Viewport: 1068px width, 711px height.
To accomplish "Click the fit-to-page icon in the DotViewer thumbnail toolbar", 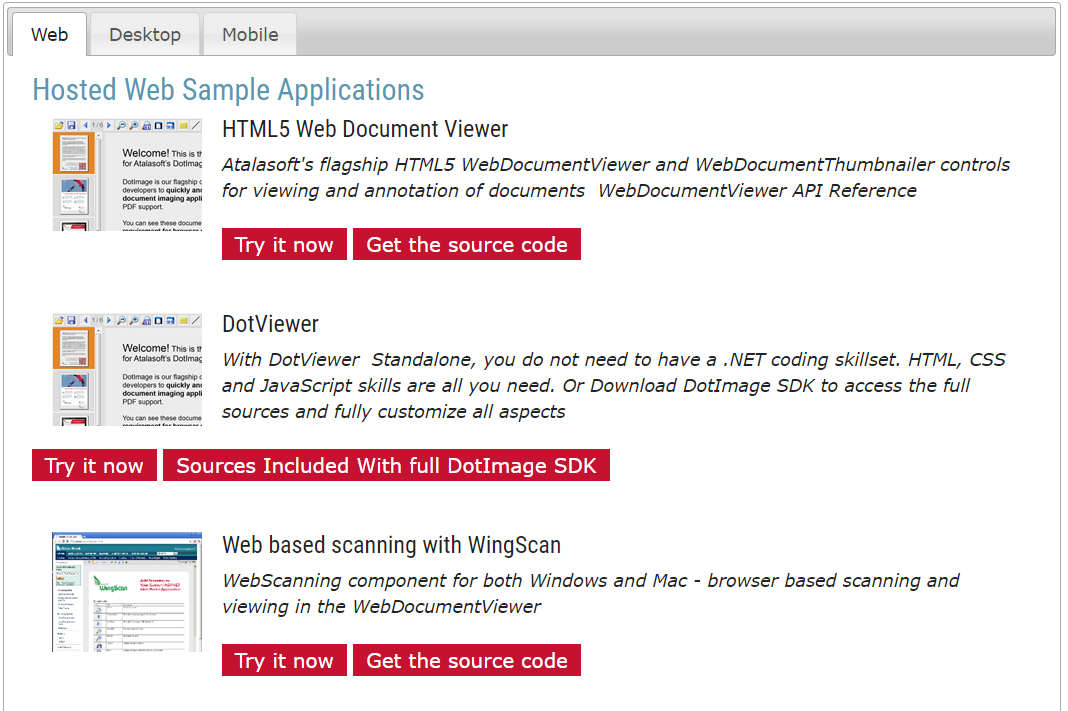I will pyautogui.click(x=157, y=319).
